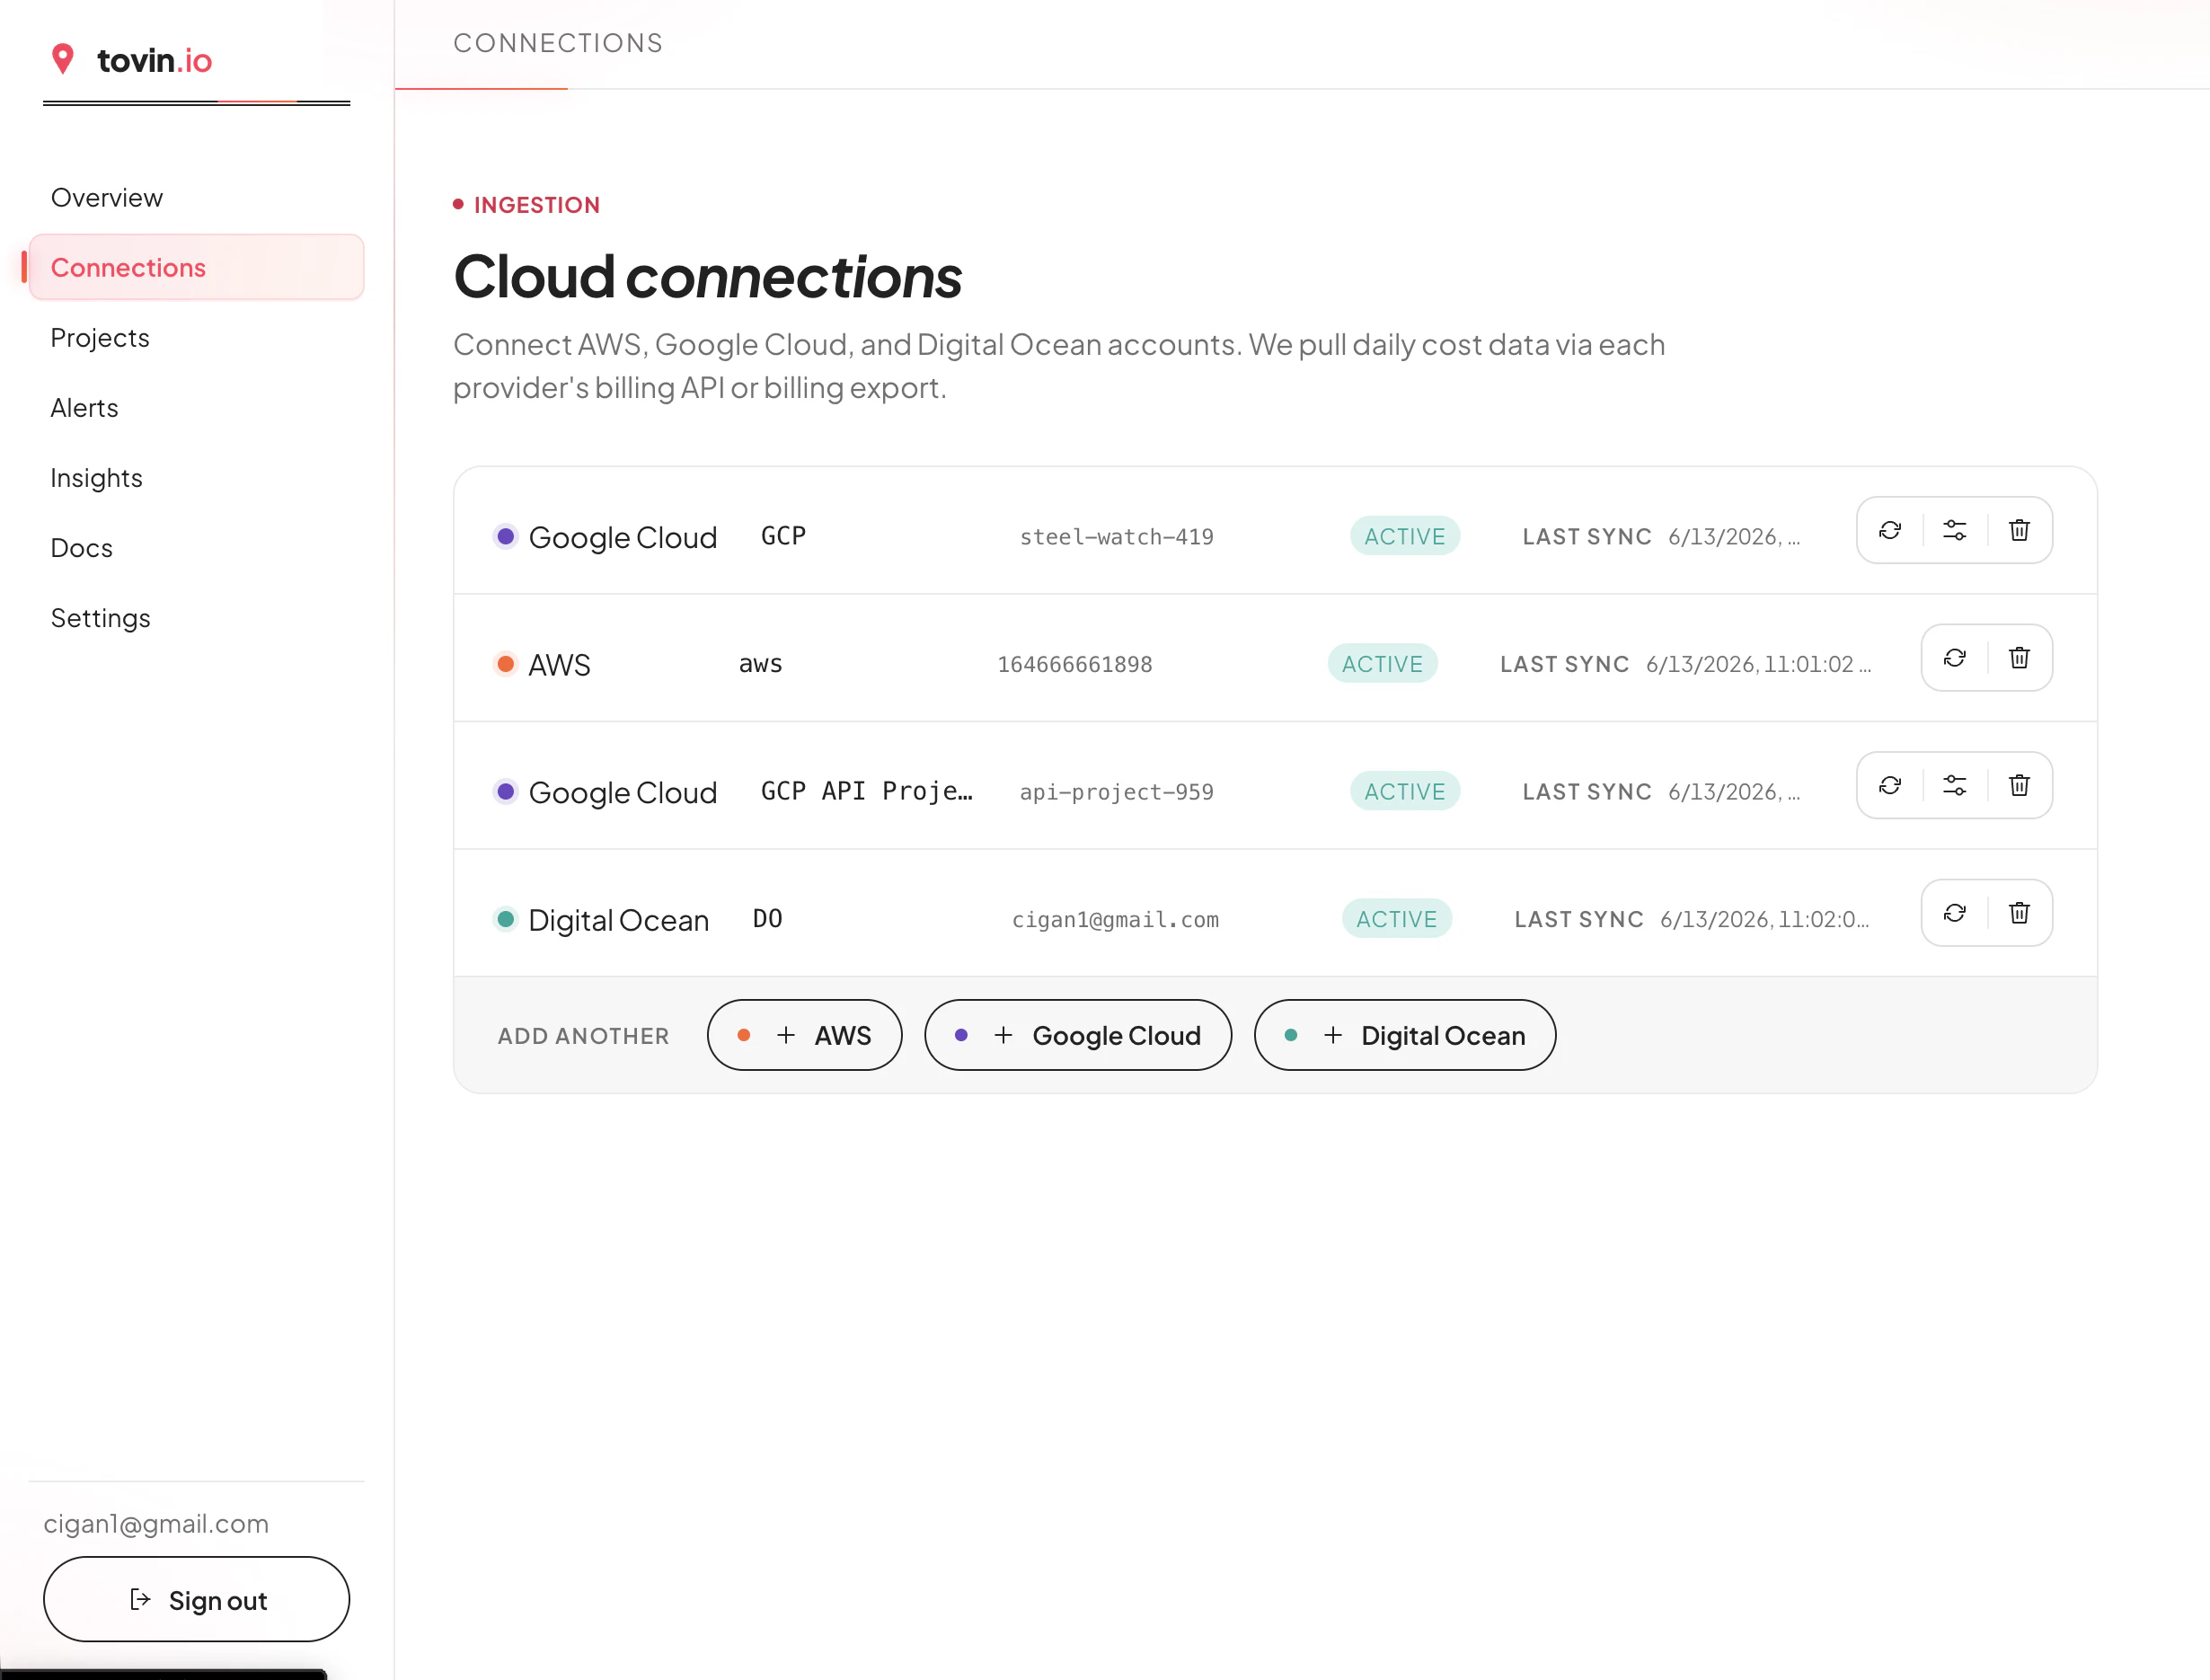Click the Digital Ocean provider label
This screenshot has width=2210, height=1680.
click(618, 920)
